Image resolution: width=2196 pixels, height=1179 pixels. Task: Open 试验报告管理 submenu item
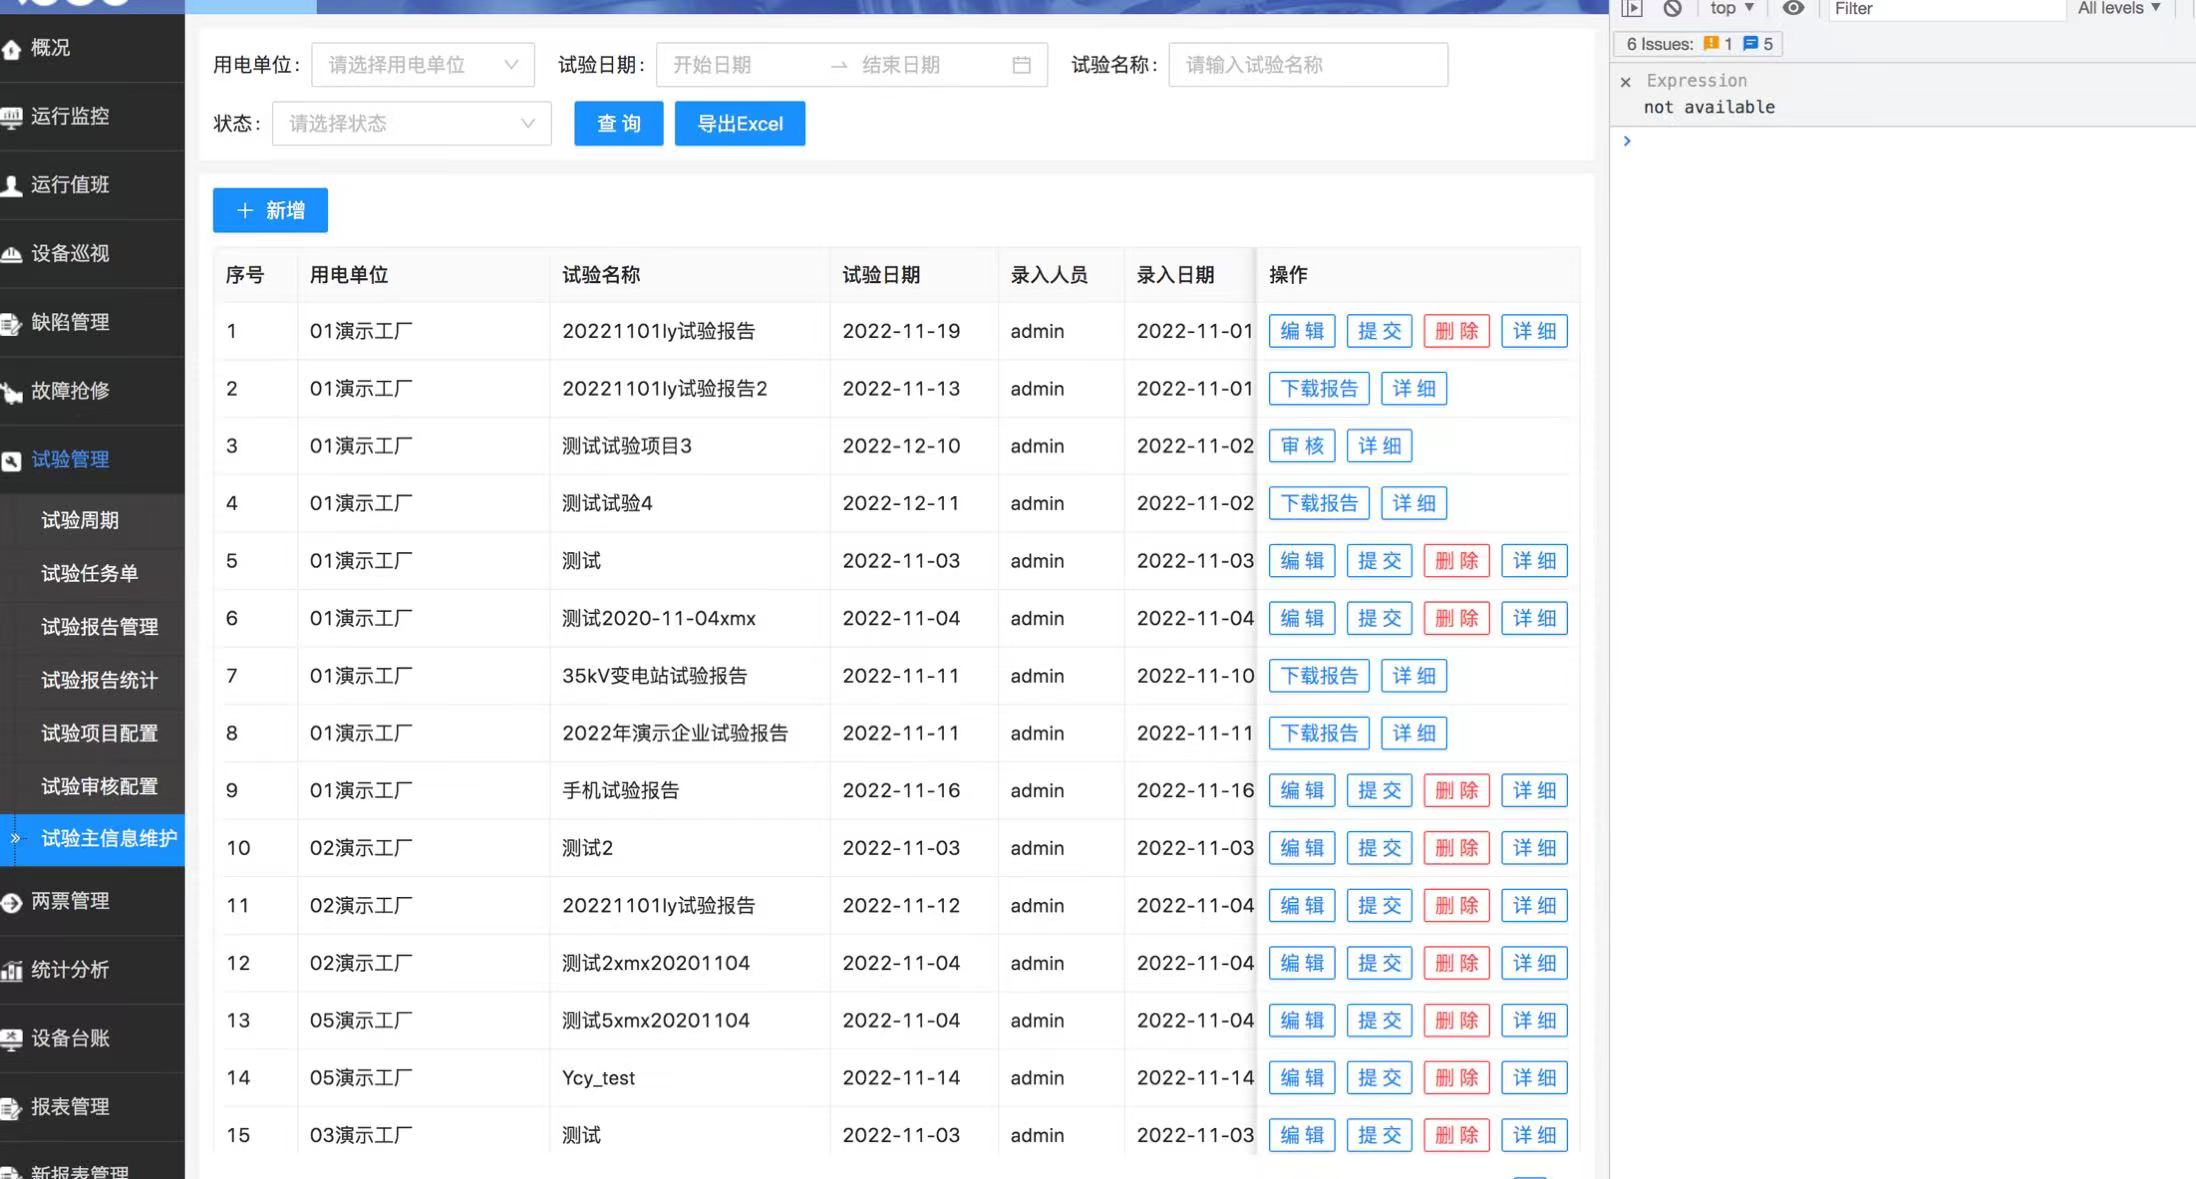(92, 626)
